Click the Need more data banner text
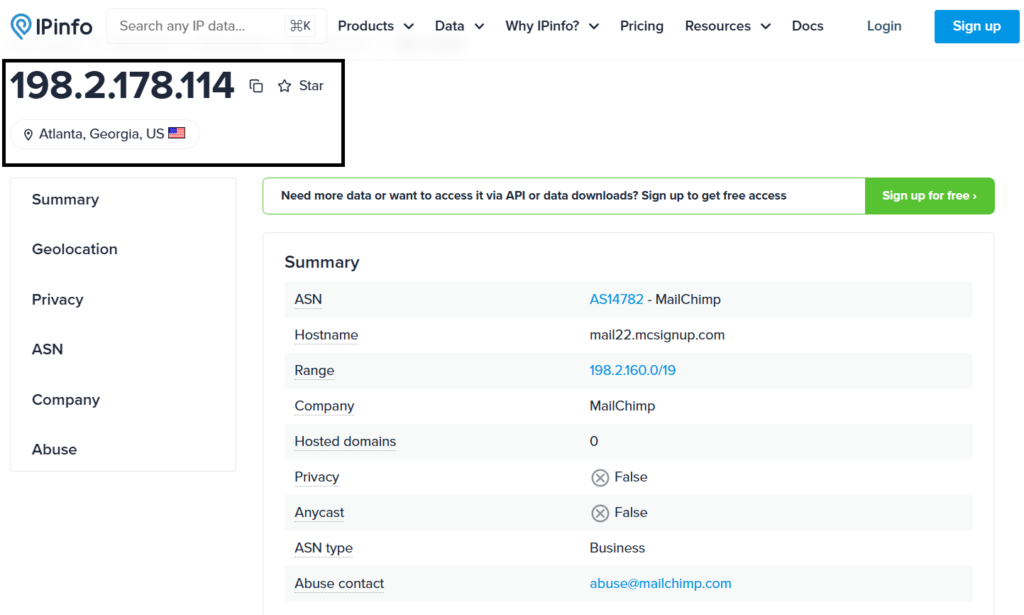Viewport: 1024px width, 615px height. click(534, 196)
